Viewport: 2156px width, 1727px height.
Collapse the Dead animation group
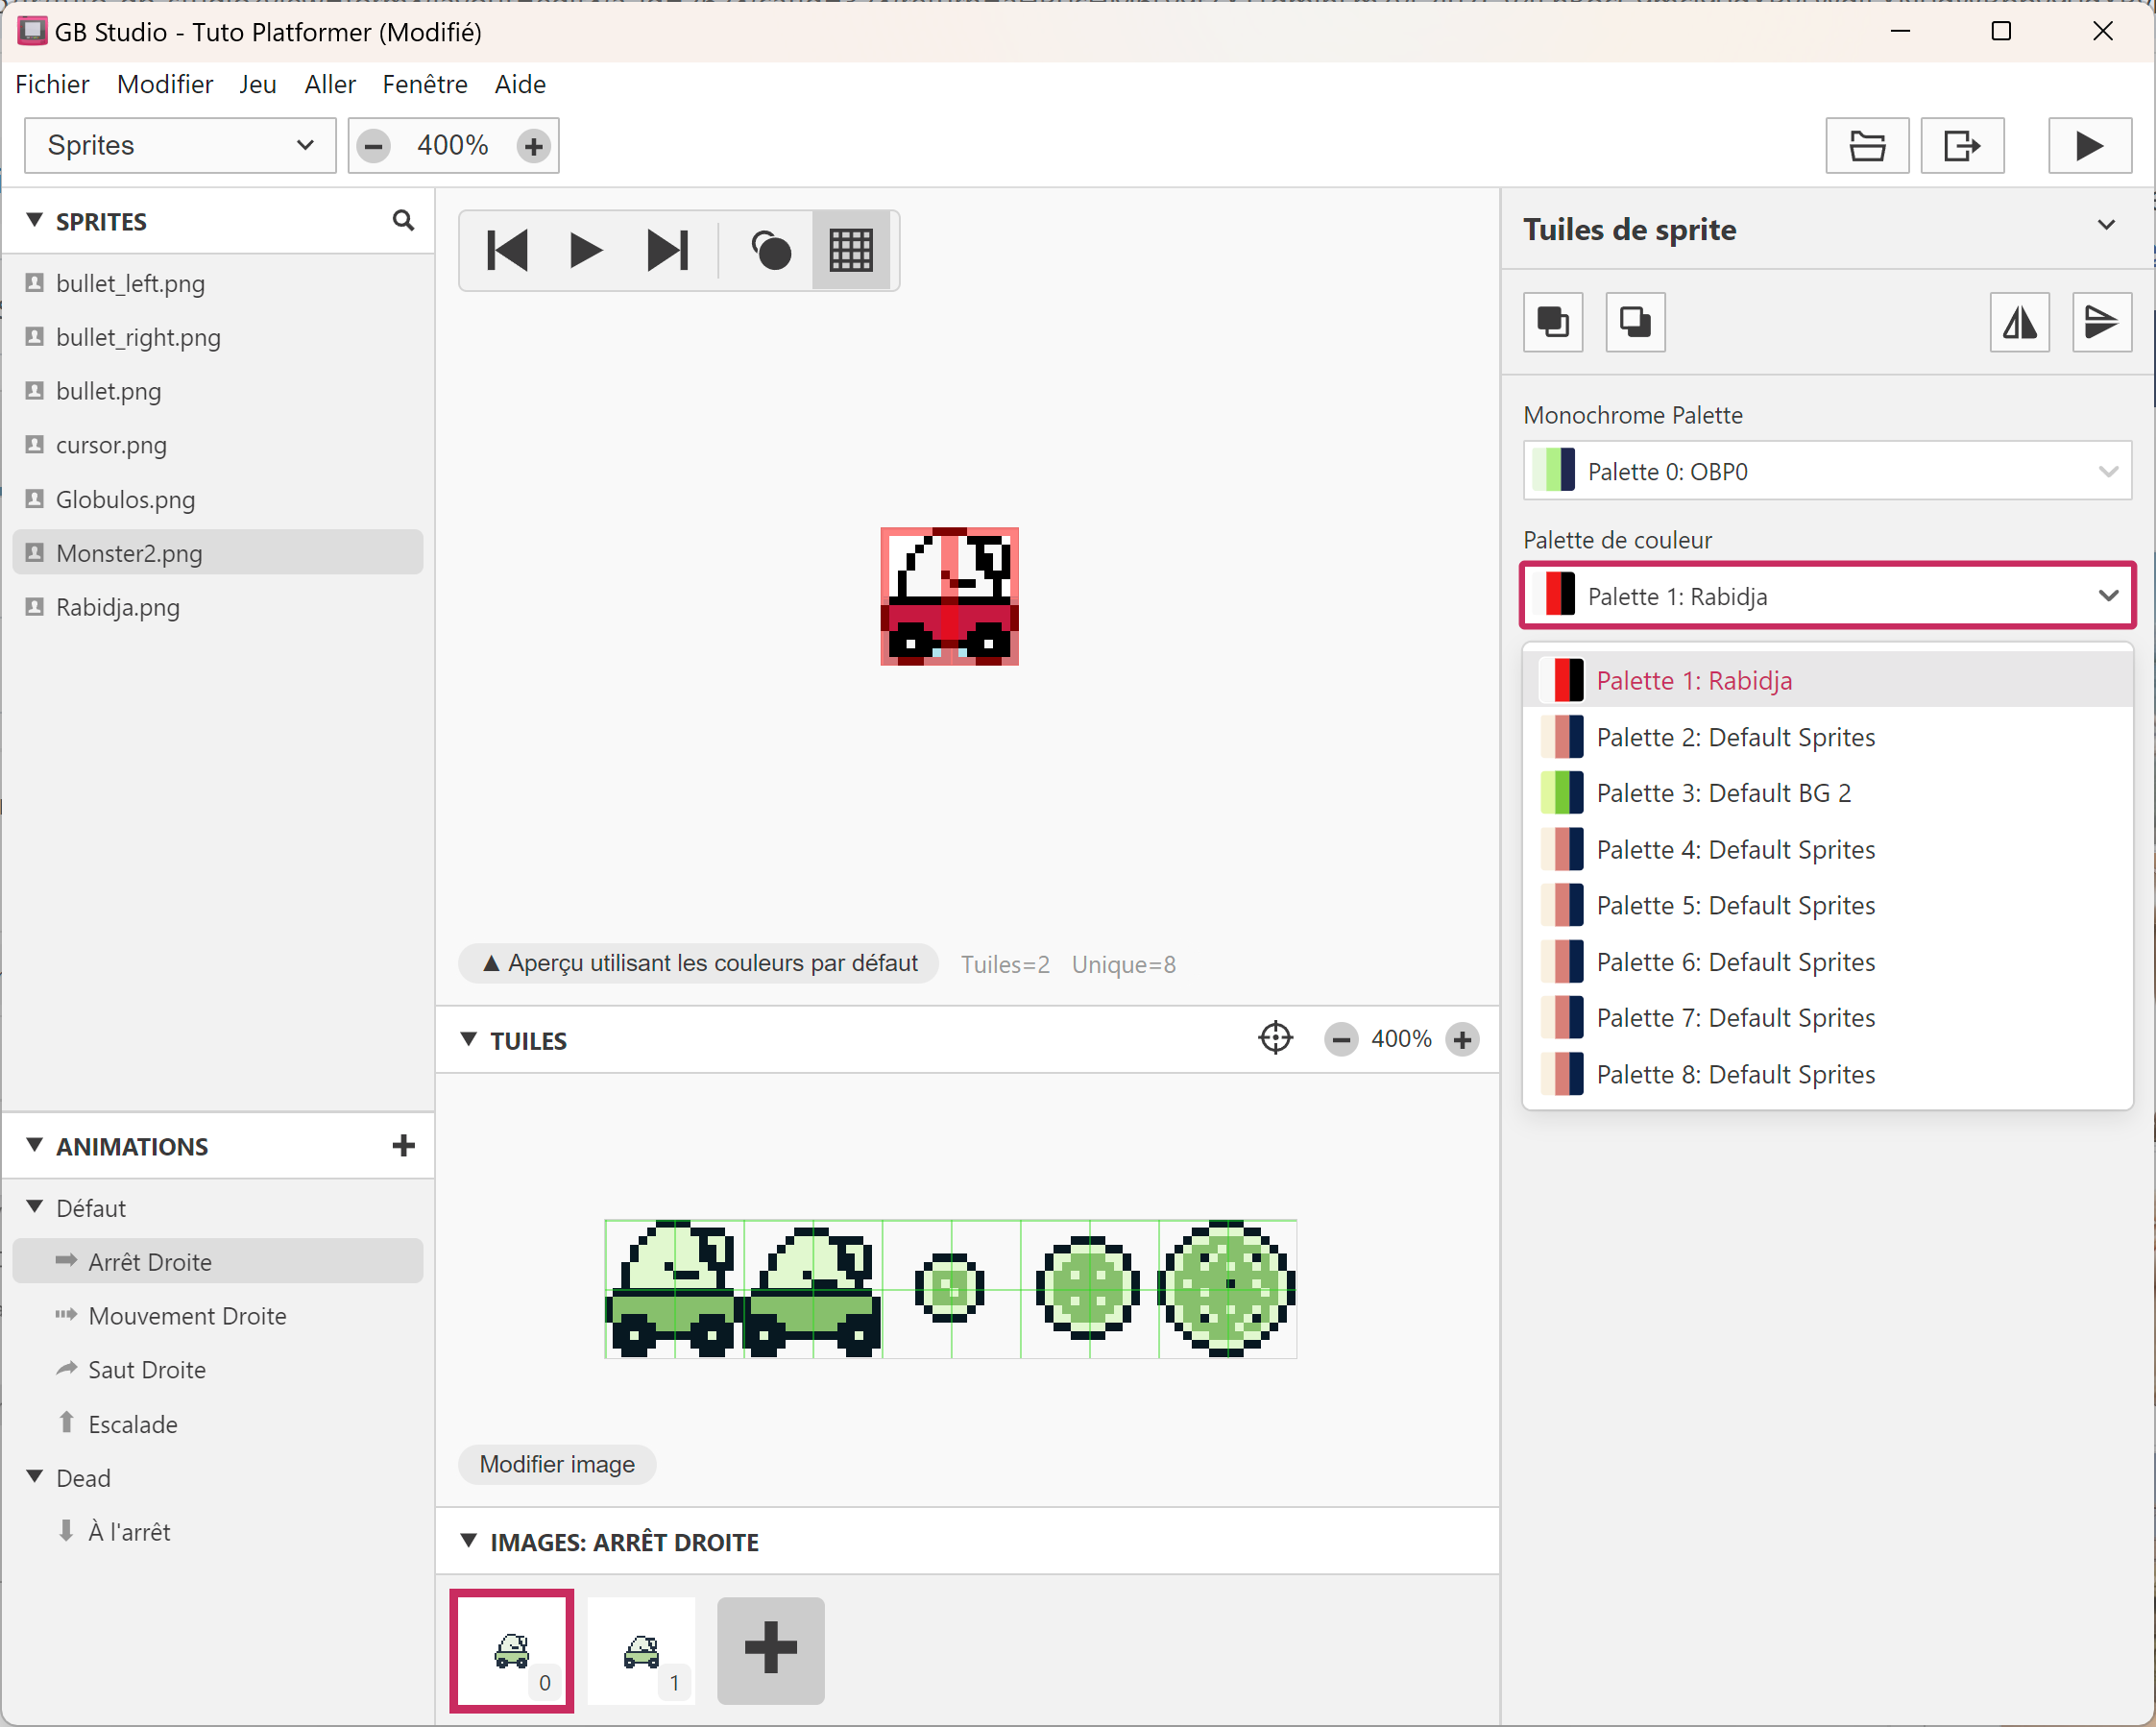click(x=35, y=1477)
